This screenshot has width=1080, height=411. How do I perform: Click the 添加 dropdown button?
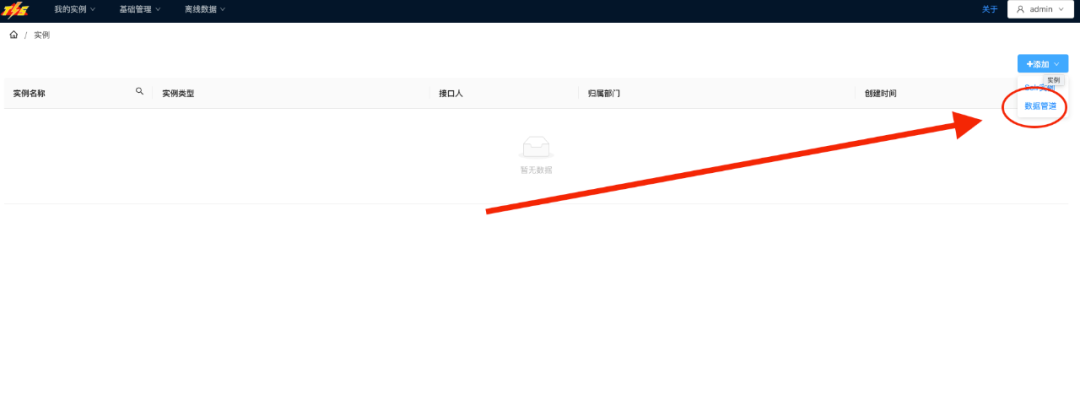pos(1043,64)
